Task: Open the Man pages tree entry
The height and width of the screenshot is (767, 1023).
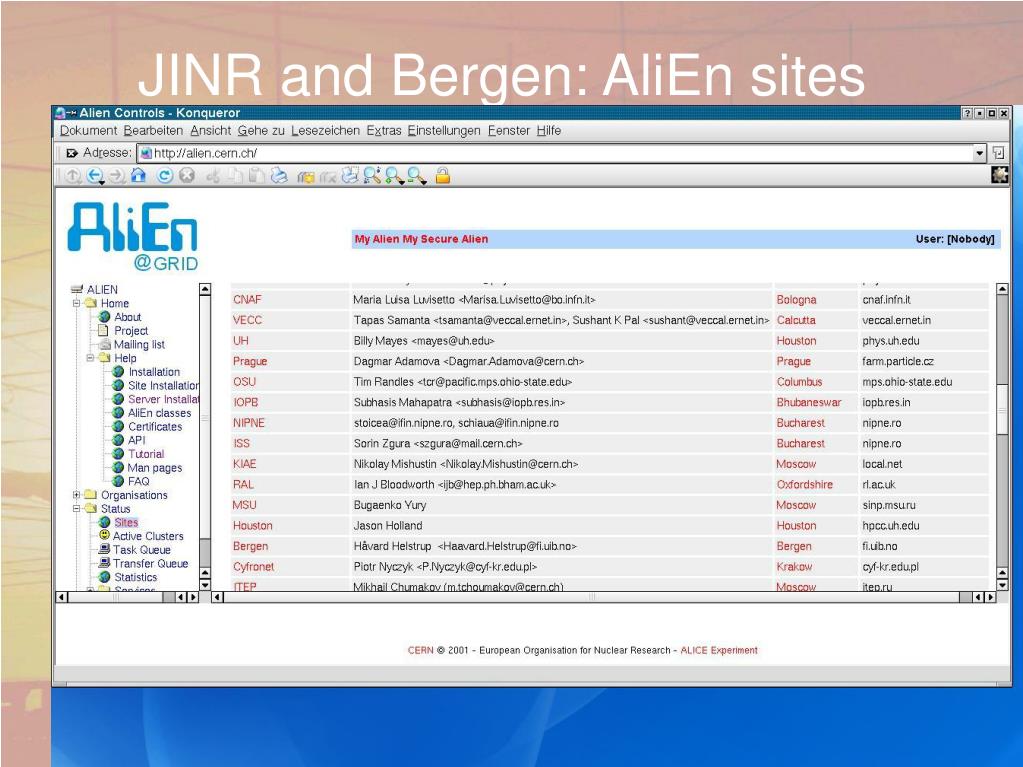Action: click(x=155, y=467)
